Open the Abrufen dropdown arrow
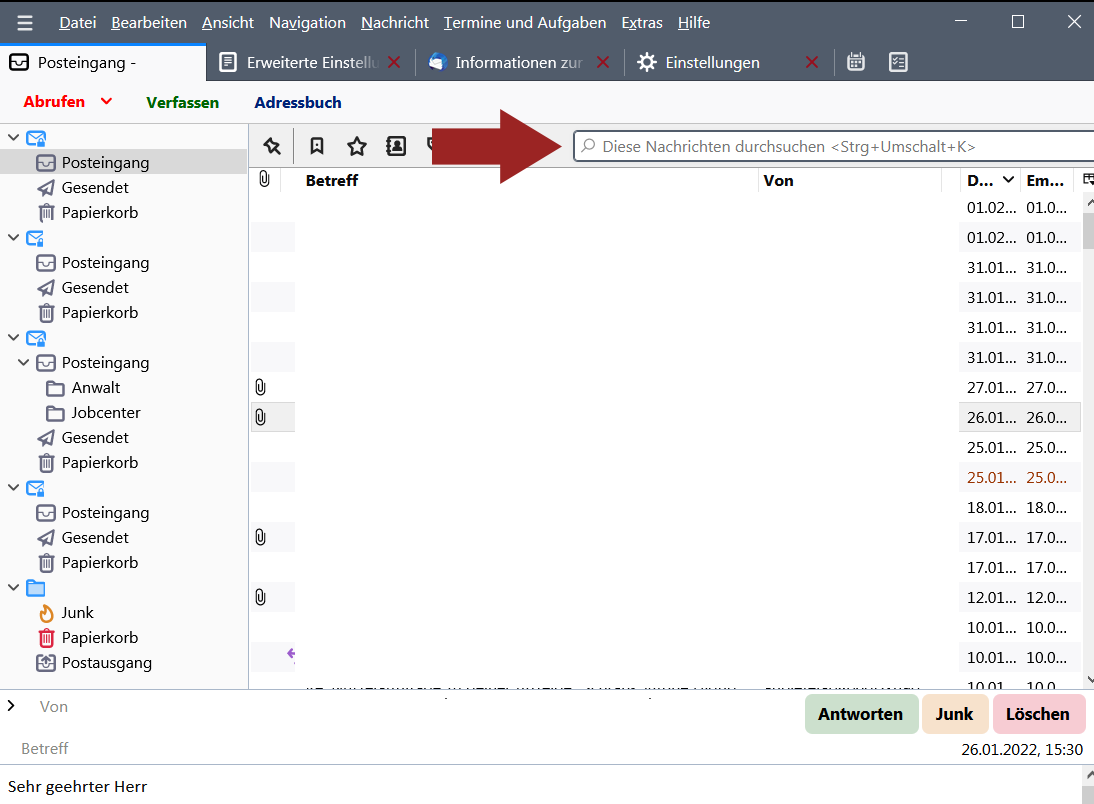The image size is (1094, 804). click(106, 102)
